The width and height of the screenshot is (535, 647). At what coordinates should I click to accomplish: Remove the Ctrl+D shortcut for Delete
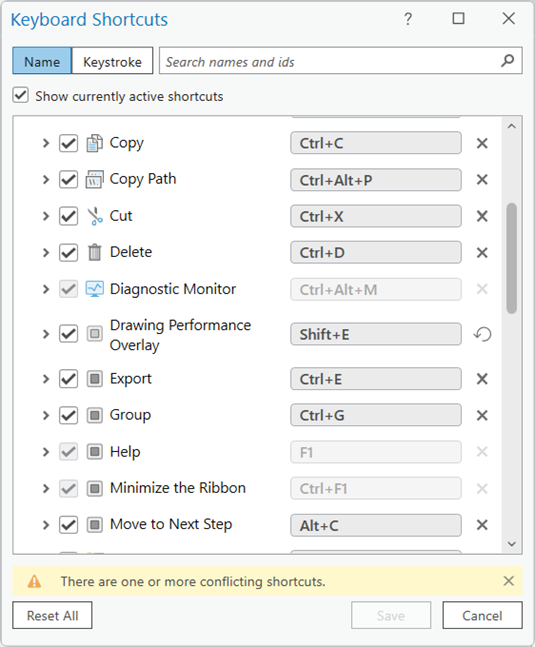click(x=482, y=253)
